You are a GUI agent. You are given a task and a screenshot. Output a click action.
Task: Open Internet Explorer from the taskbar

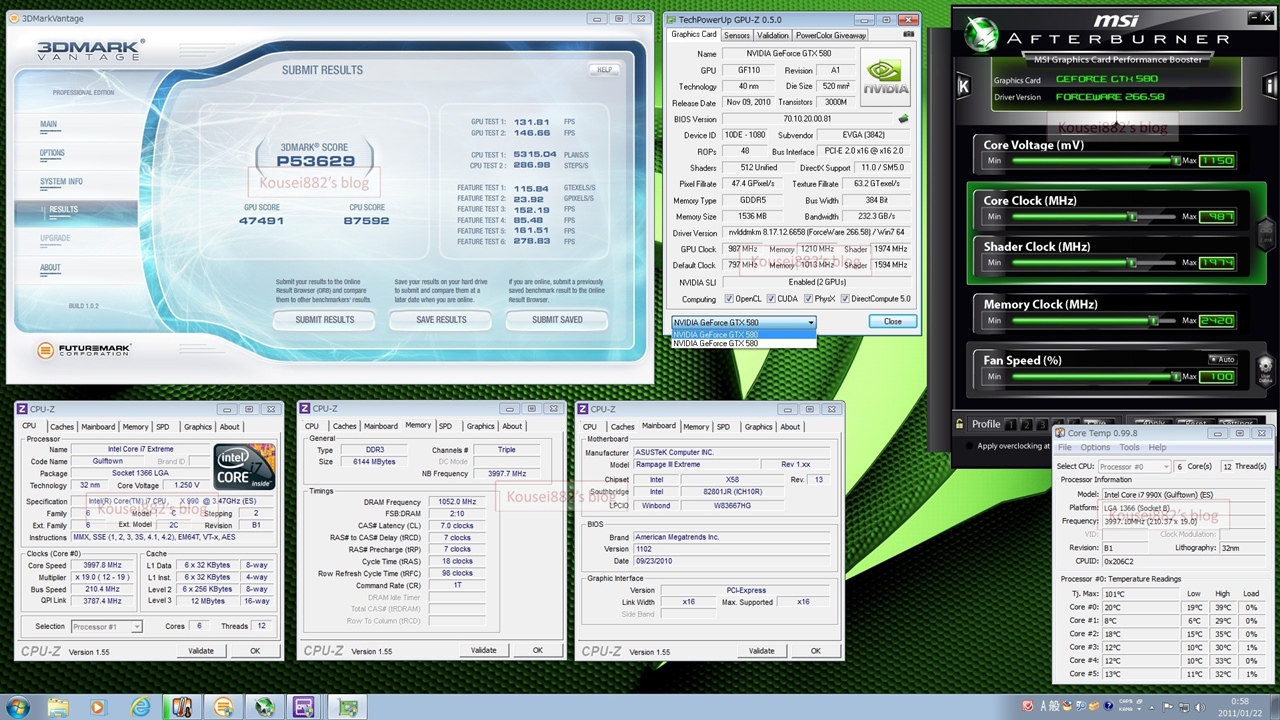[141, 707]
